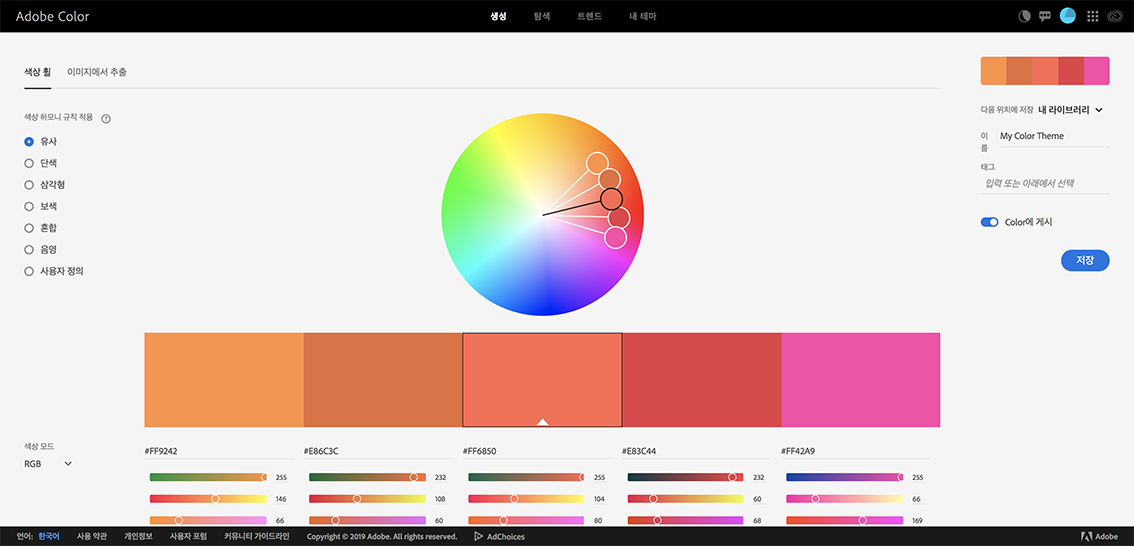Image resolution: width=1134 pixels, height=546 pixels.
Task: Click the My Color Theme name field
Action: 1054,136
